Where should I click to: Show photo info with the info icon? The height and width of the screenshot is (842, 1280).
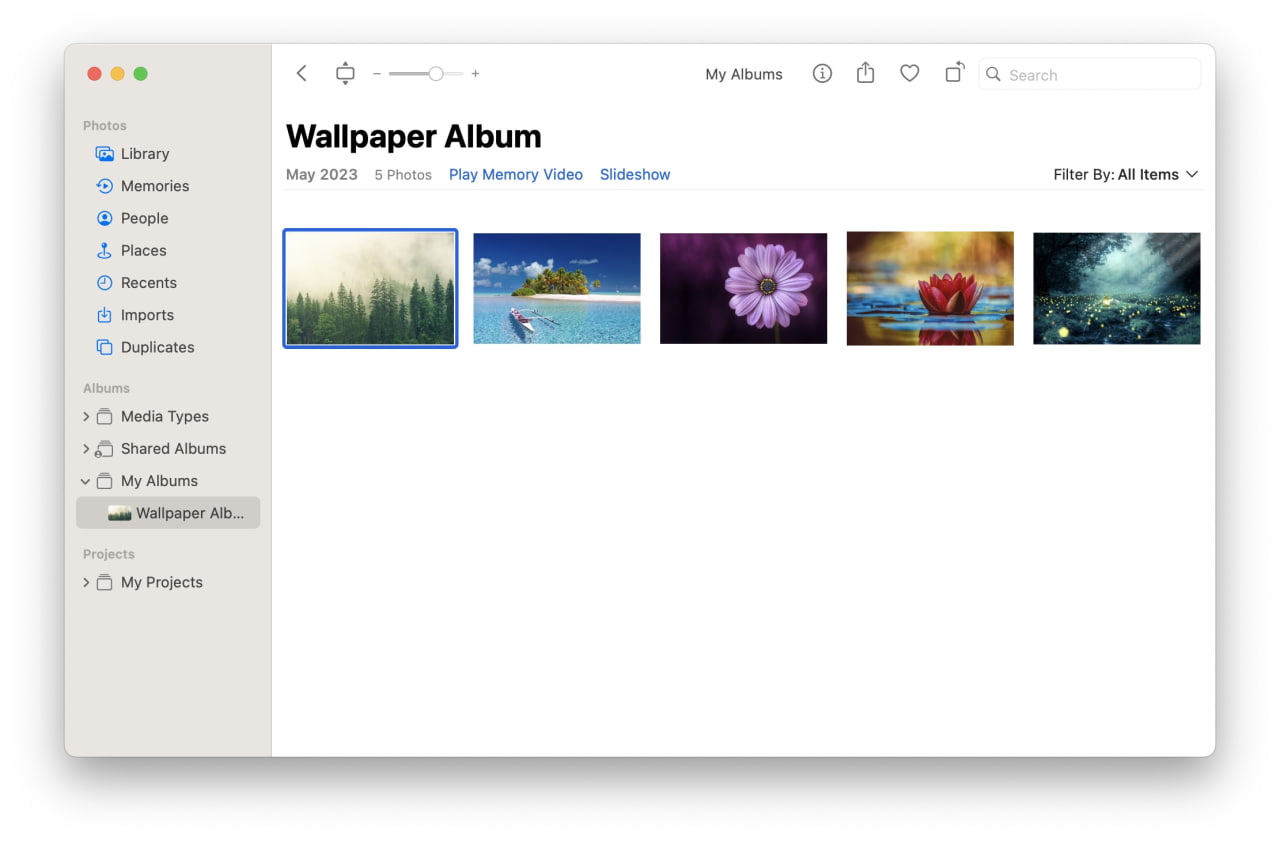(x=822, y=73)
